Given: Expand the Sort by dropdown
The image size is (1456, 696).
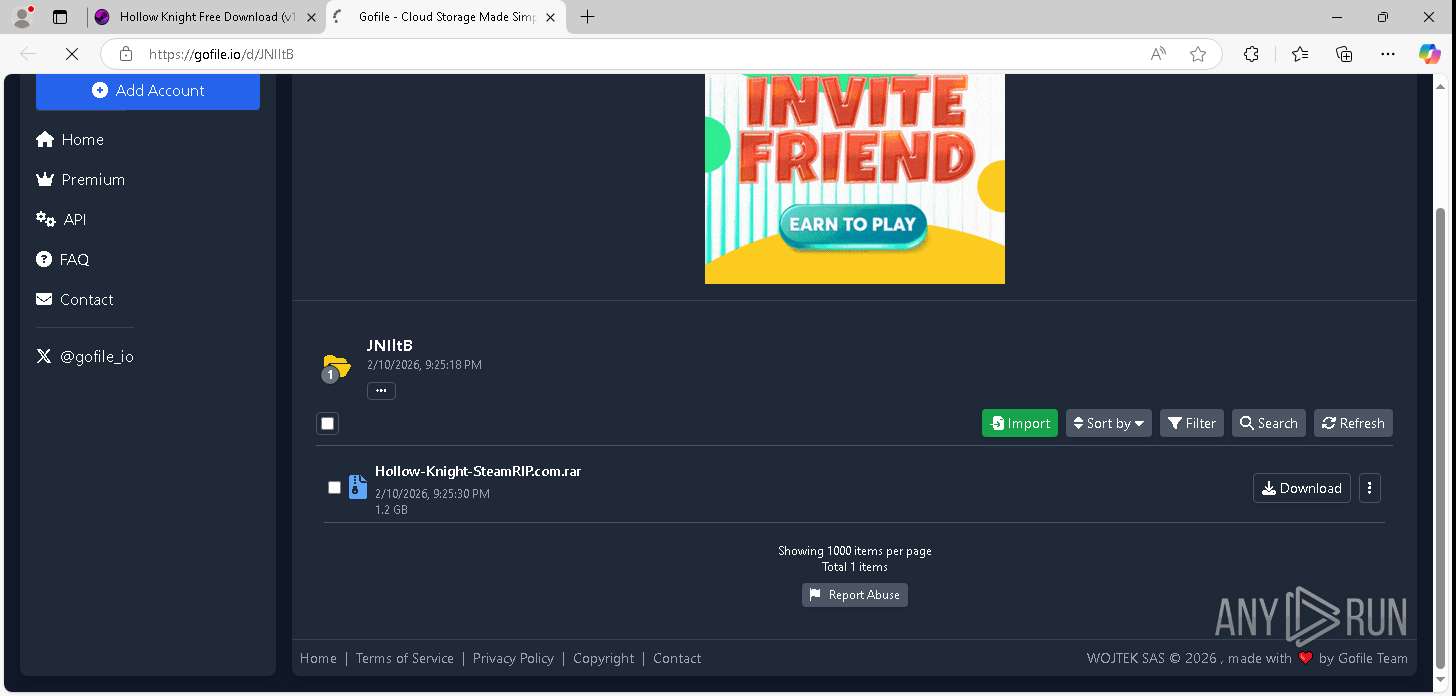Looking at the screenshot, I should point(1109,423).
